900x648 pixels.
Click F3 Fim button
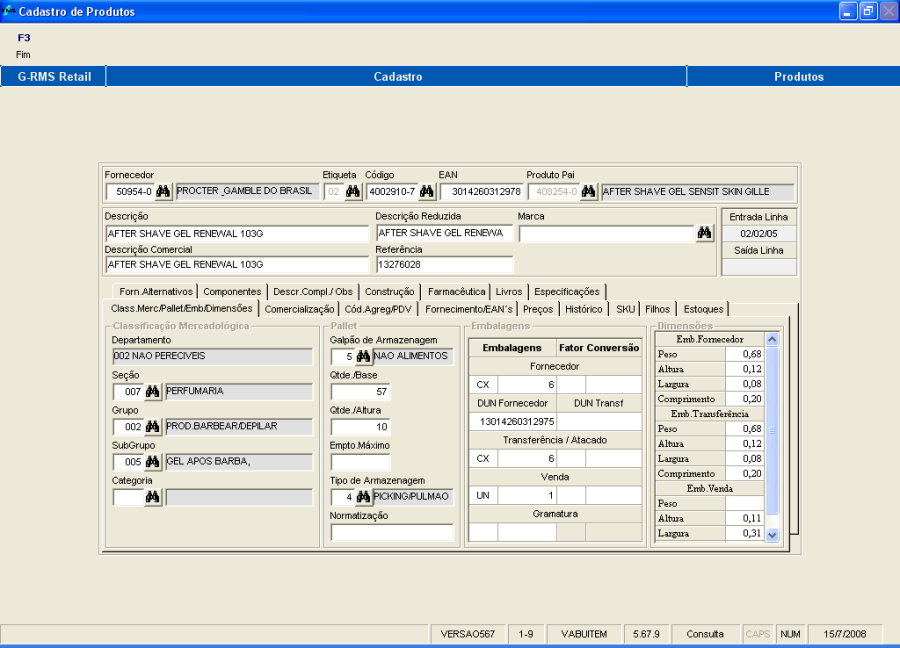[24, 46]
